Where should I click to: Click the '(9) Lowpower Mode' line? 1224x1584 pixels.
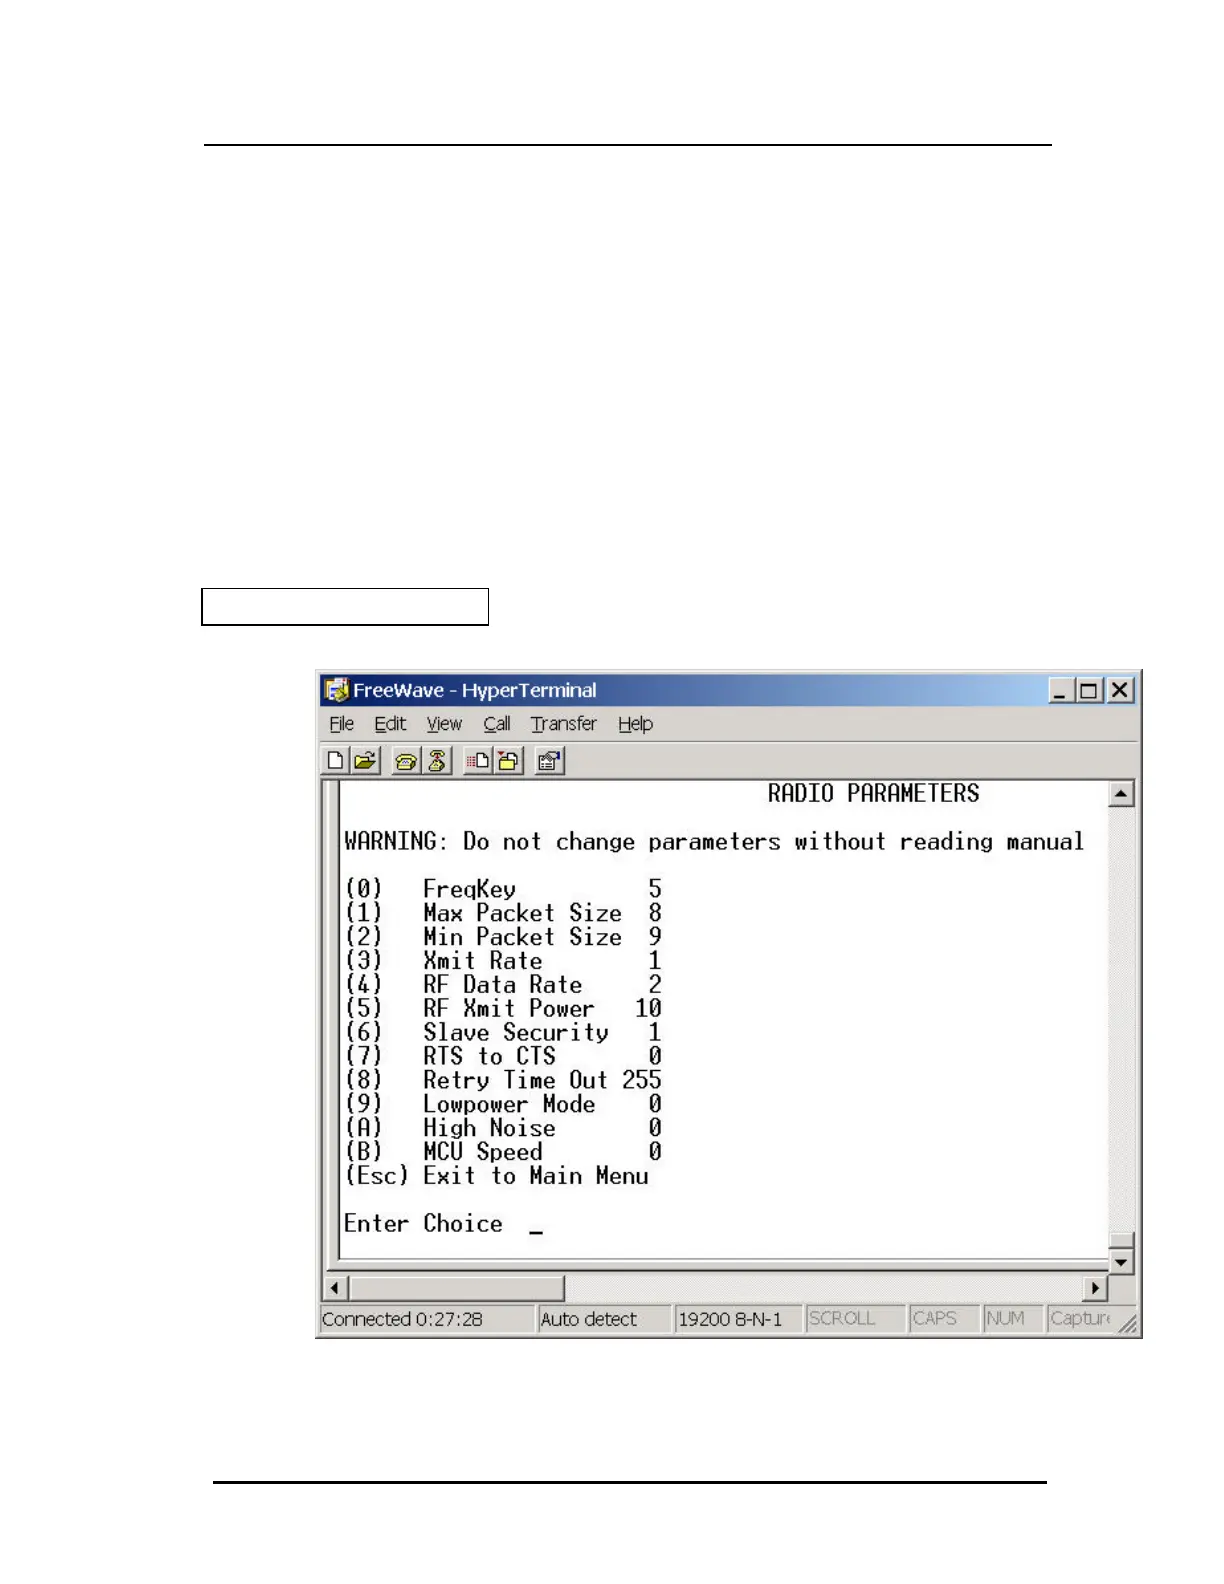pyautogui.click(x=503, y=1105)
